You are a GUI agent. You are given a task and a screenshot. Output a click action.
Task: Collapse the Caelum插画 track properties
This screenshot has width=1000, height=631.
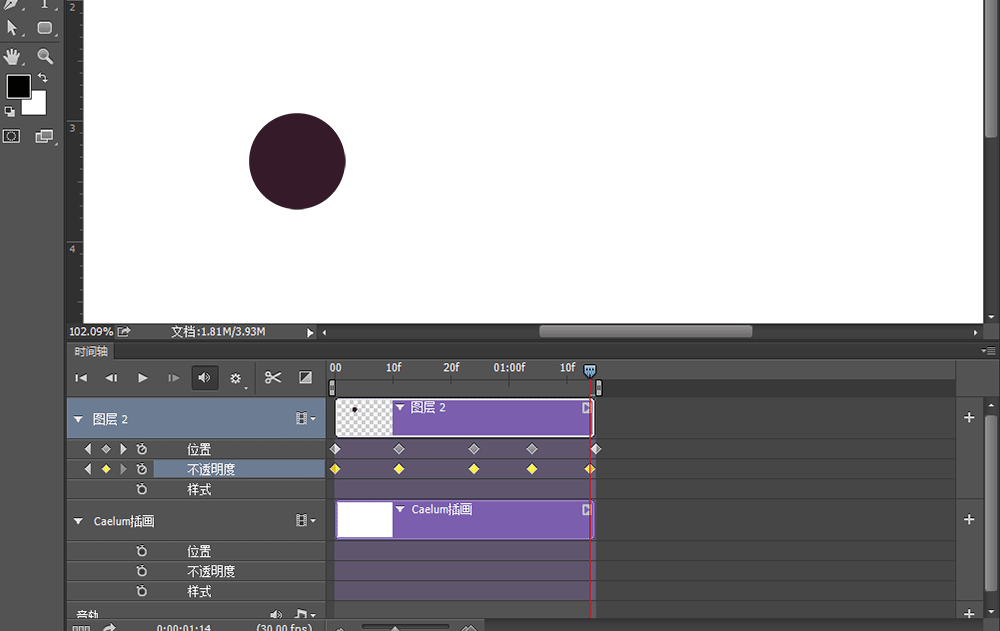coord(78,520)
